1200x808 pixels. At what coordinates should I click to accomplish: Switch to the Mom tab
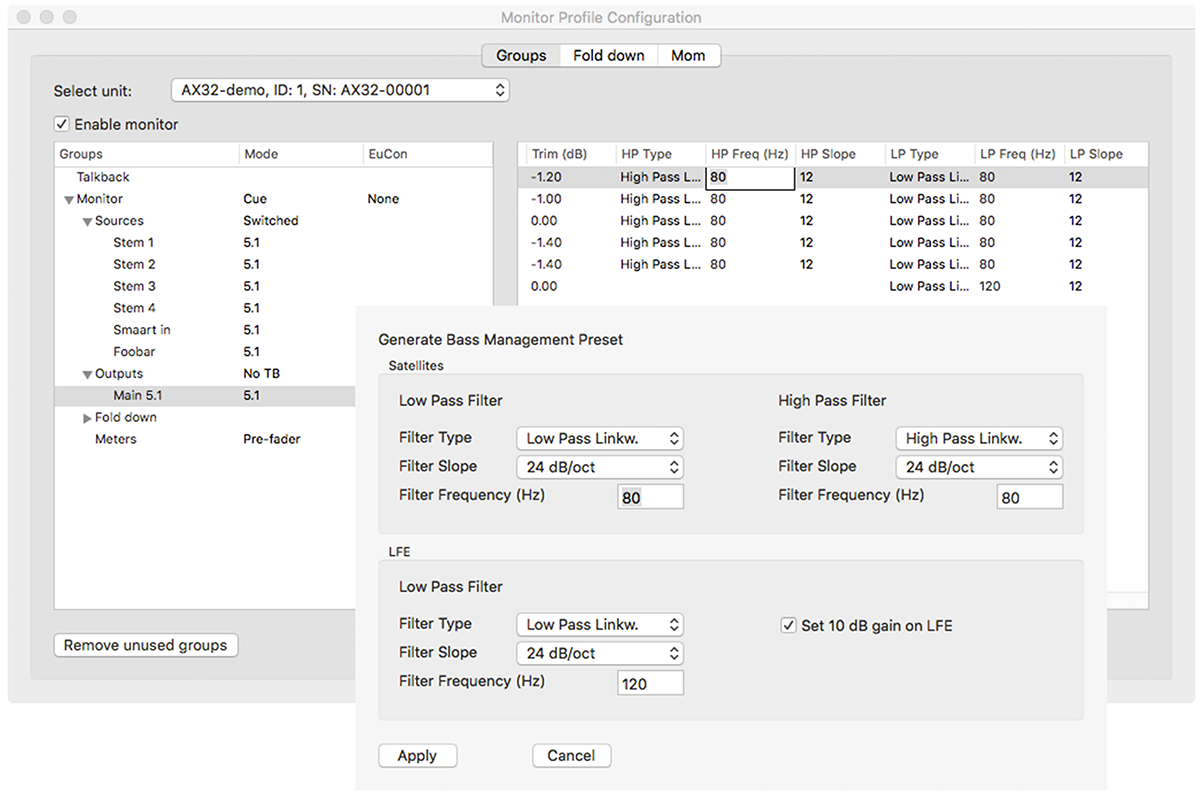tap(688, 56)
